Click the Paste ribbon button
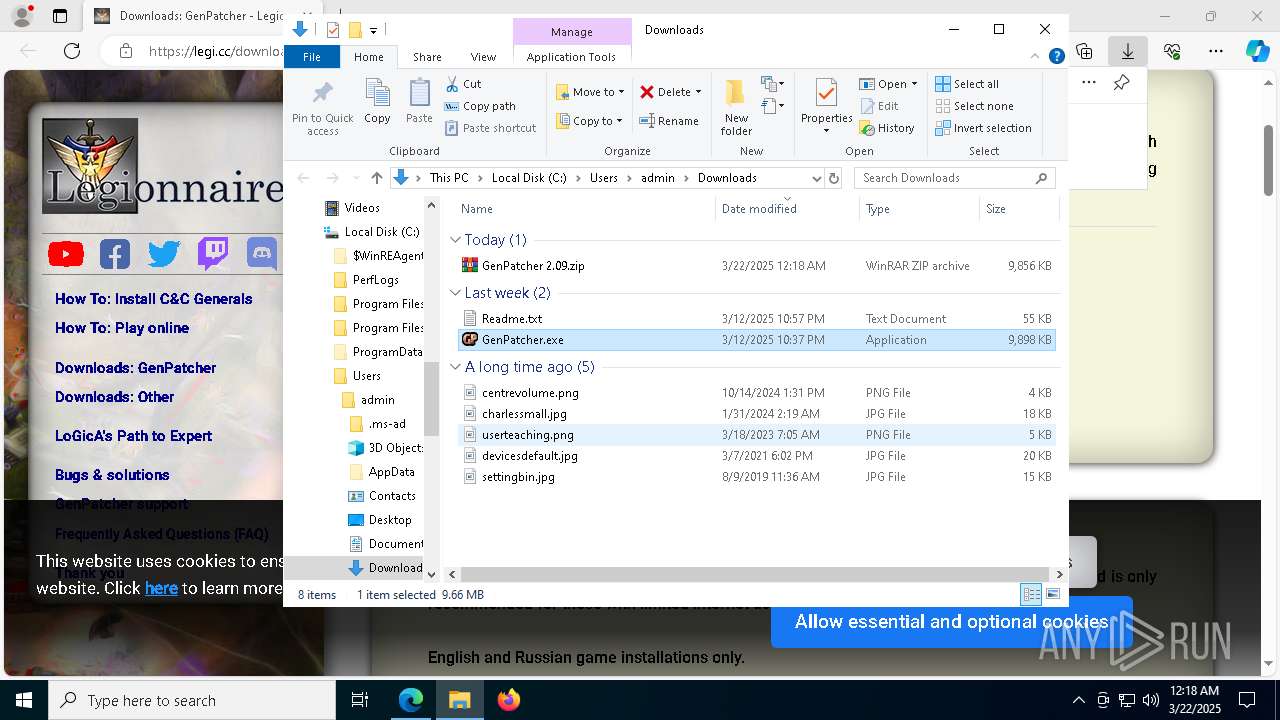Screen dimensions: 1280x720 tap(419, 103)
